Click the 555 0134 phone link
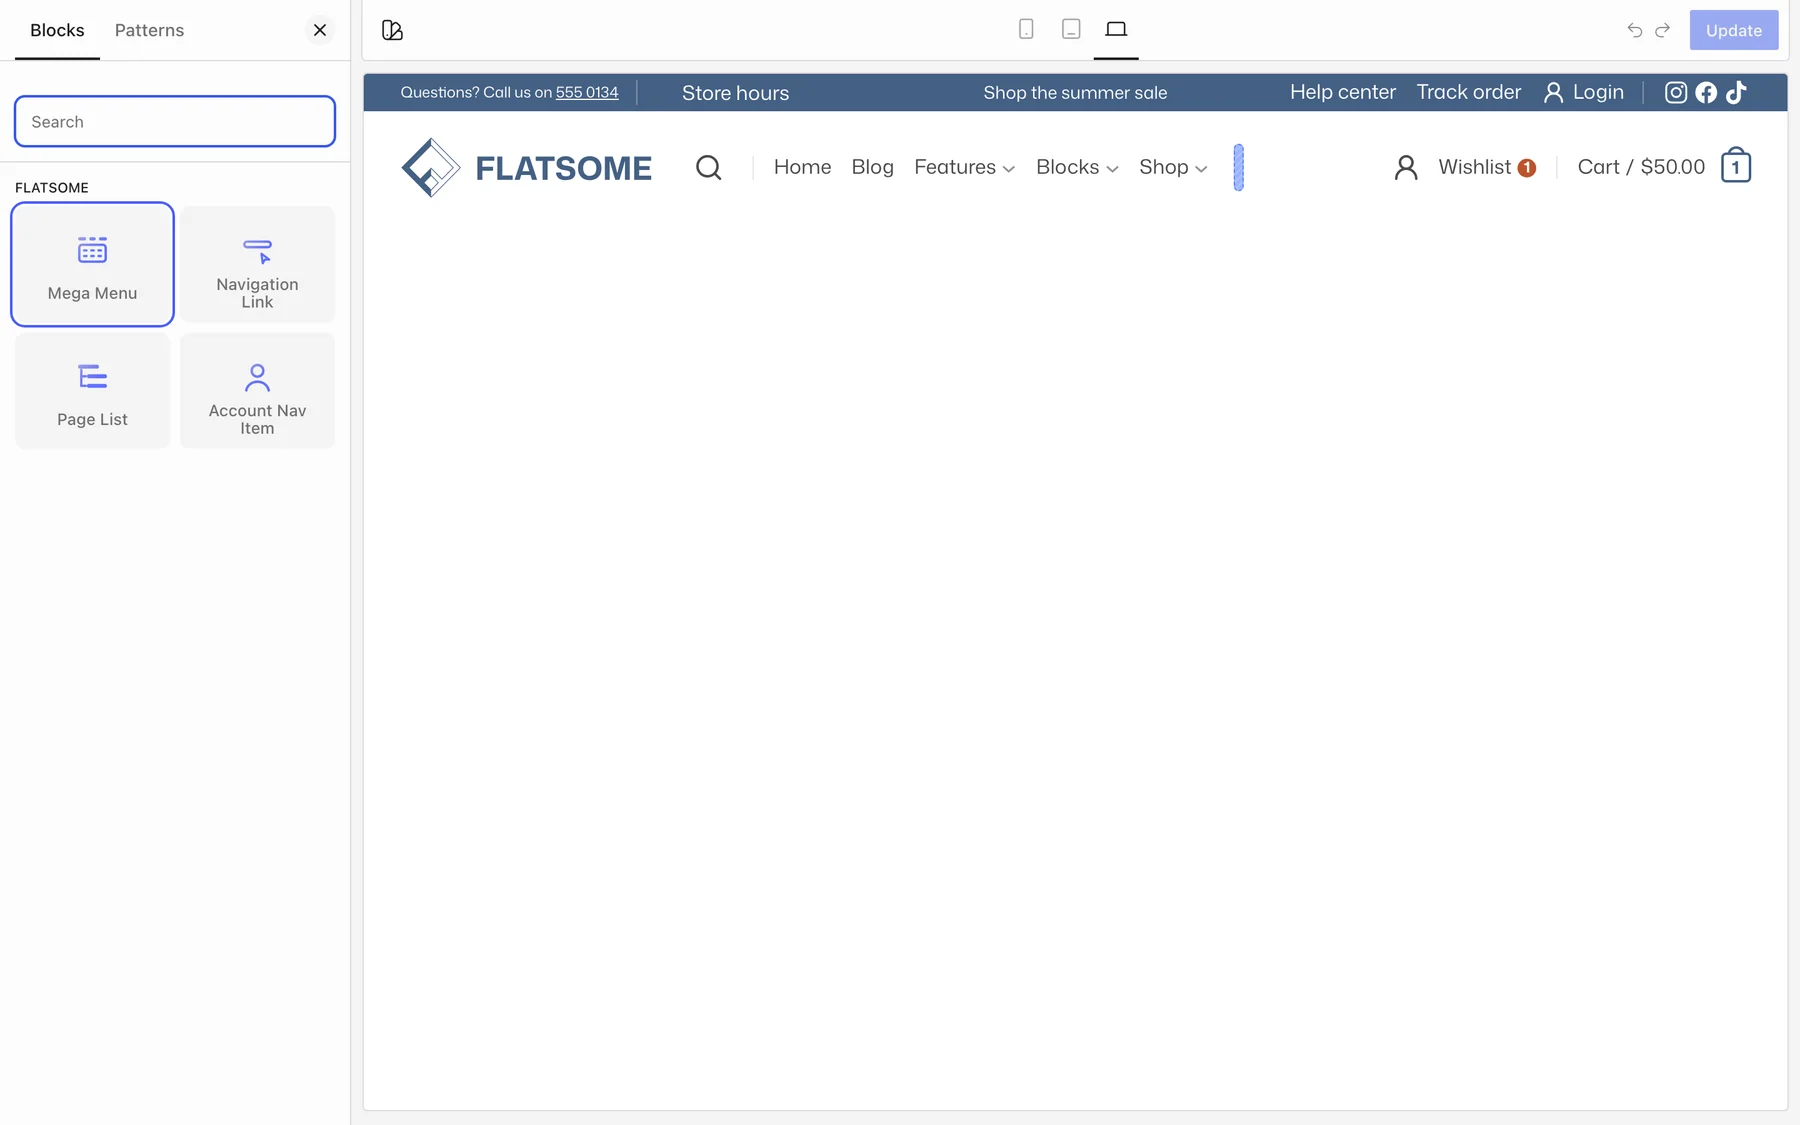This screenshot has width=1800, height=1125. point(587,92)
